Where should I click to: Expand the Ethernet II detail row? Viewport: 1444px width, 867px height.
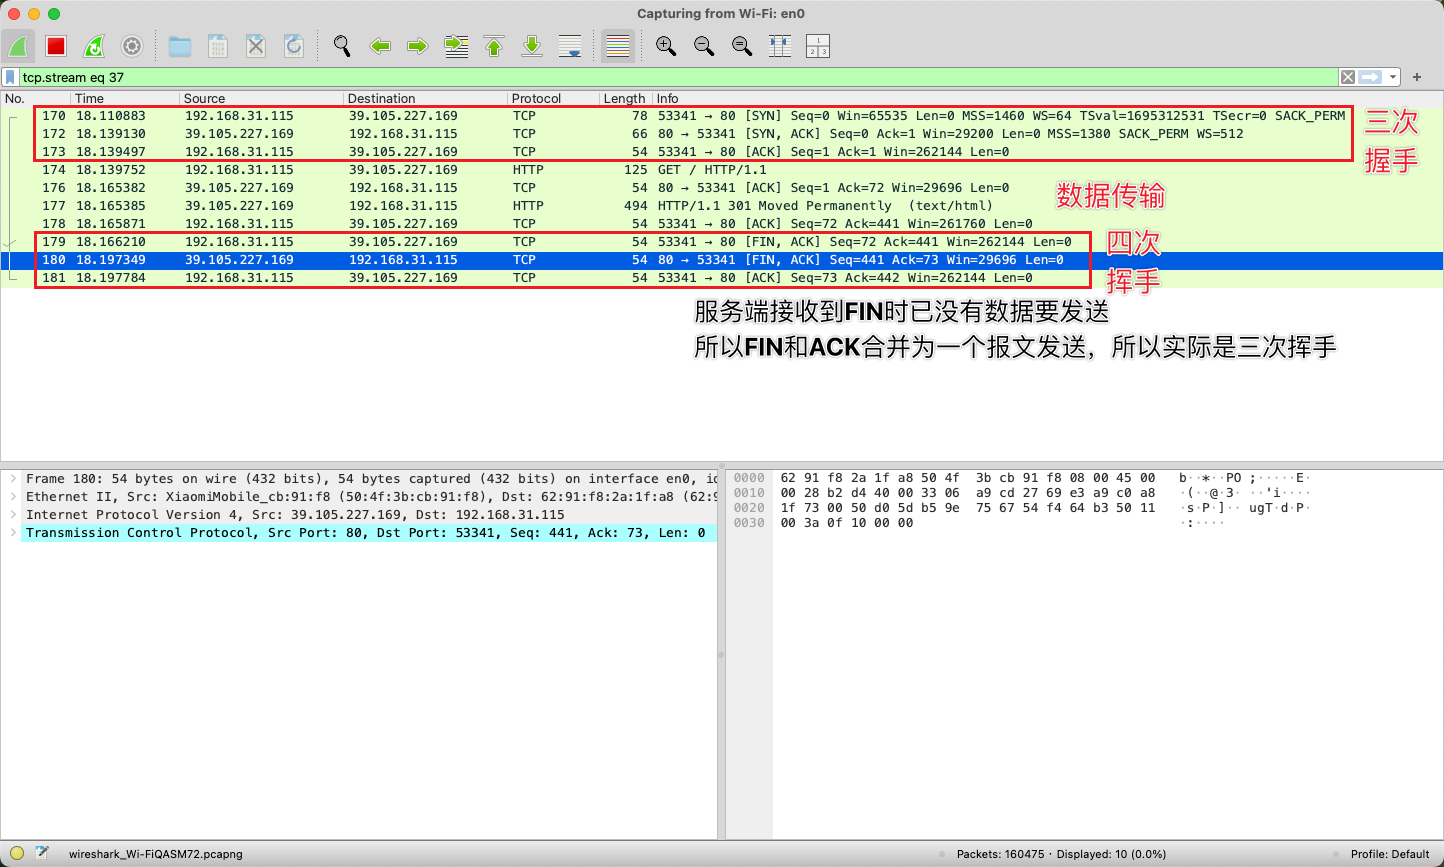(12, 497)
